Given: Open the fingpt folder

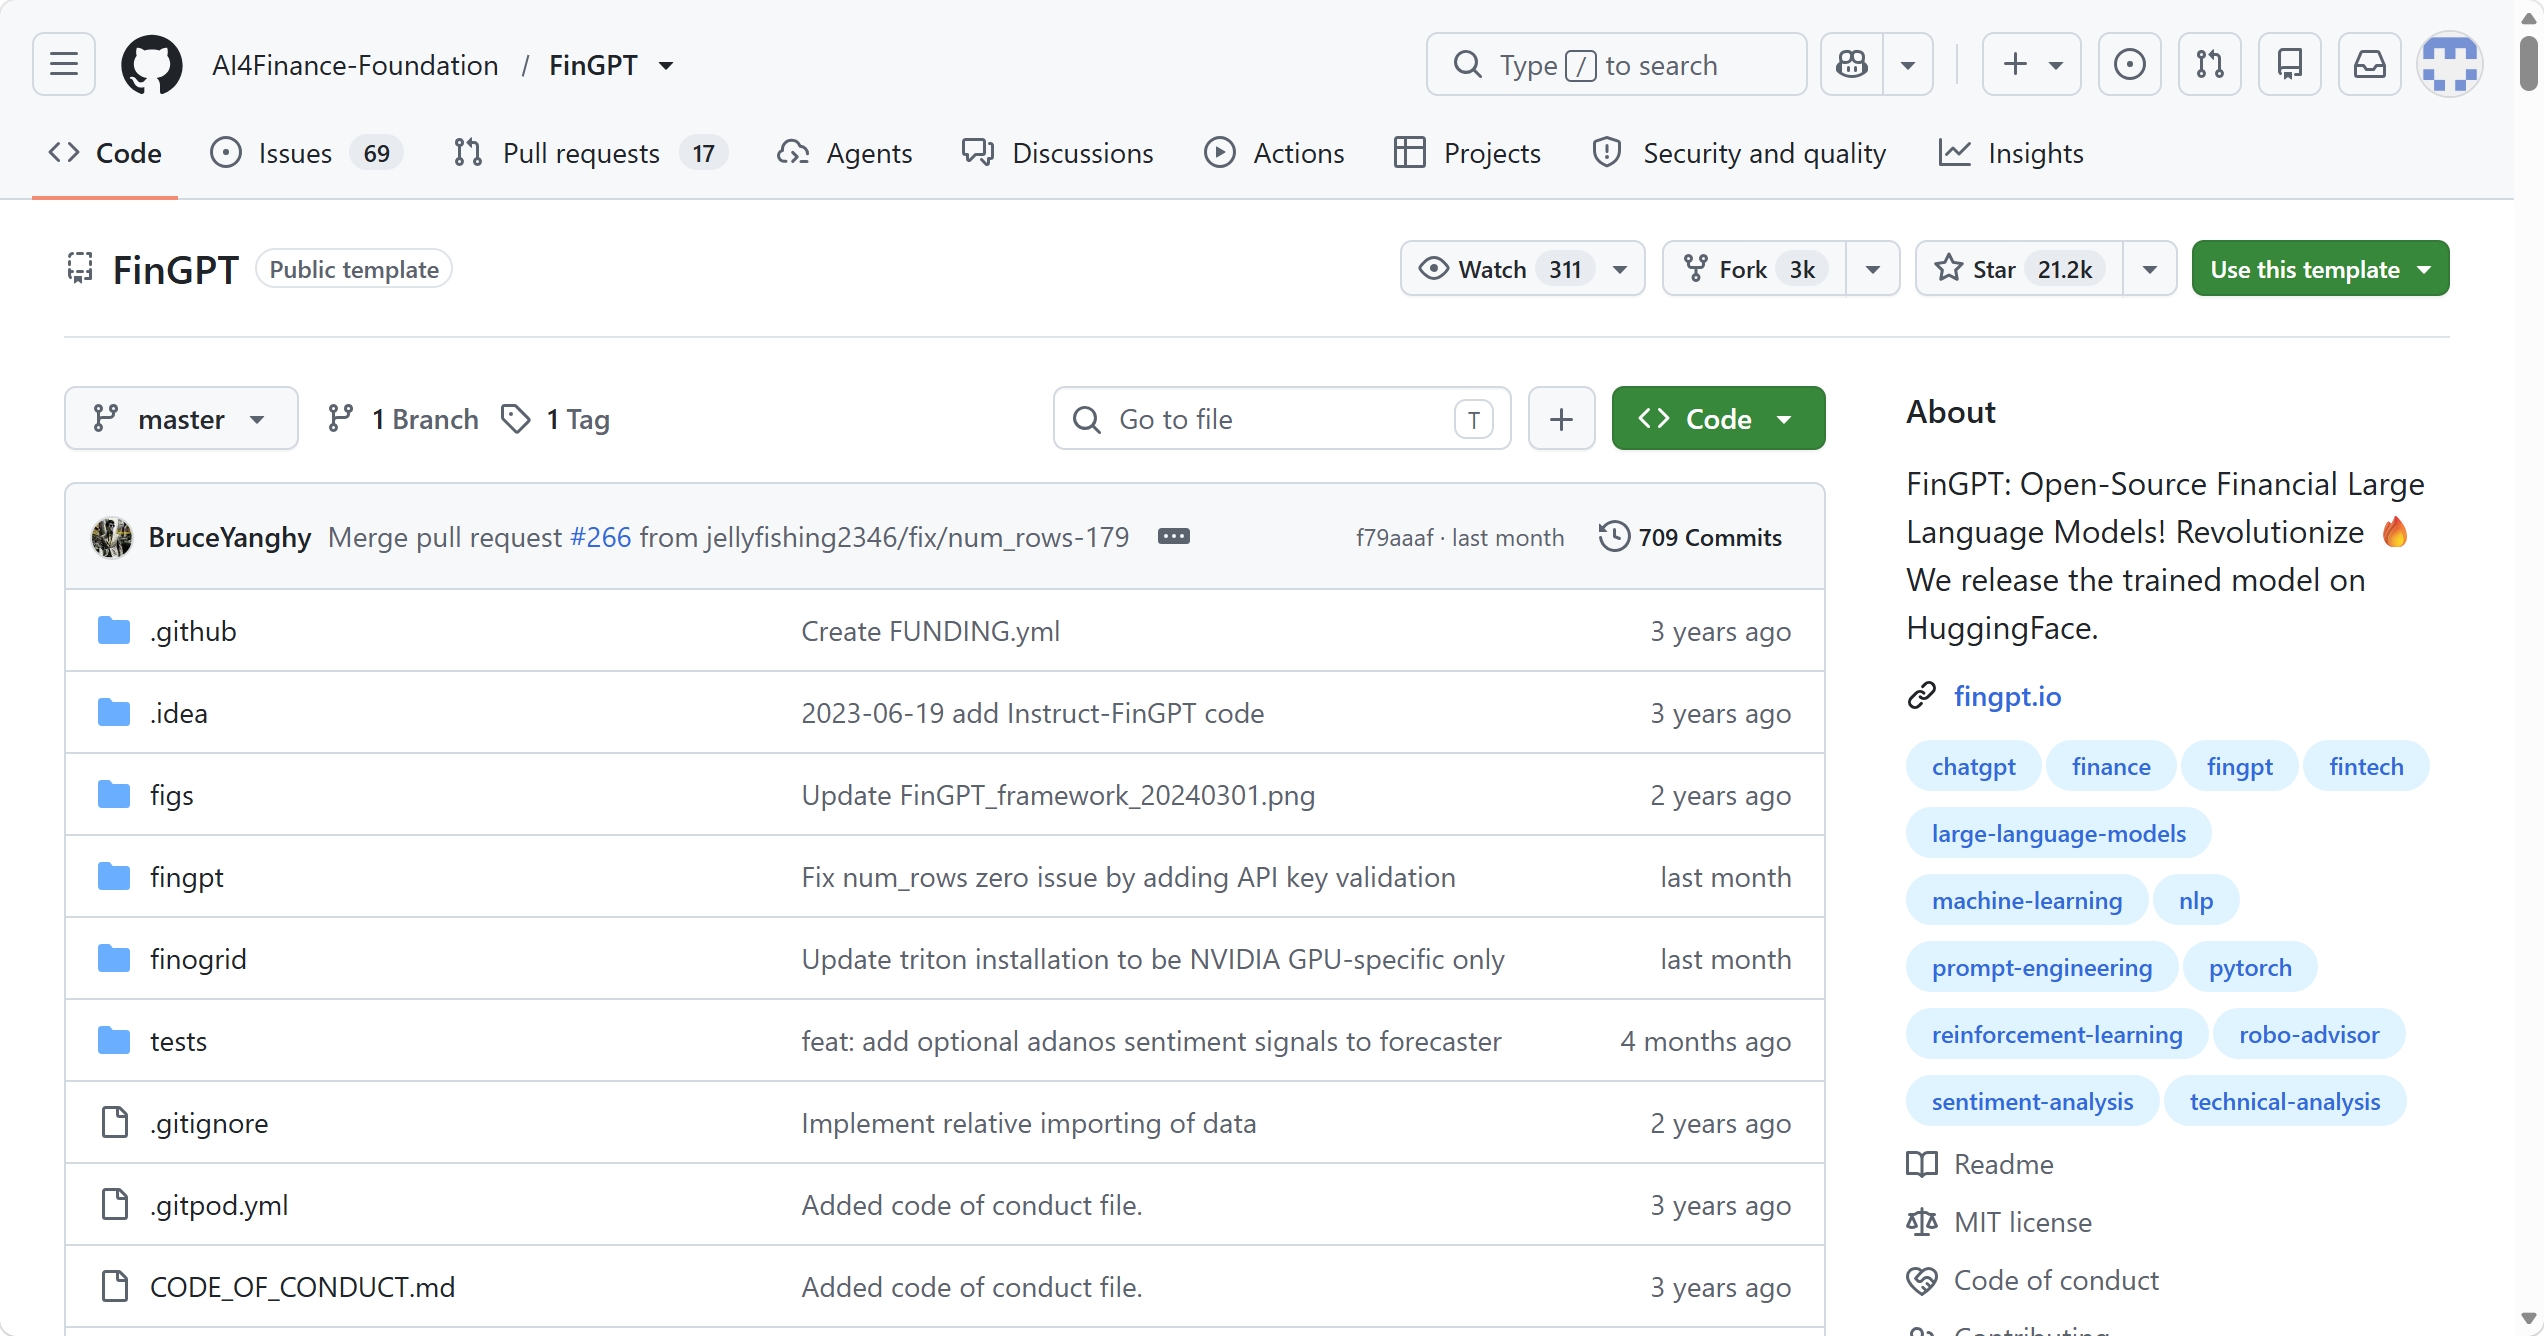Looking at the screenshot, I should (187, 877).
